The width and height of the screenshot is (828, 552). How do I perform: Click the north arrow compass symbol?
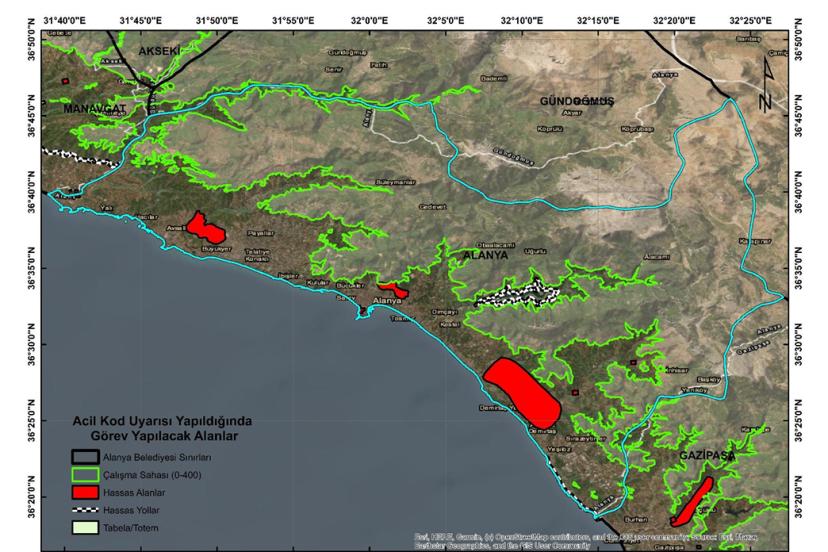pyautogui.click(x=765, y=85)
